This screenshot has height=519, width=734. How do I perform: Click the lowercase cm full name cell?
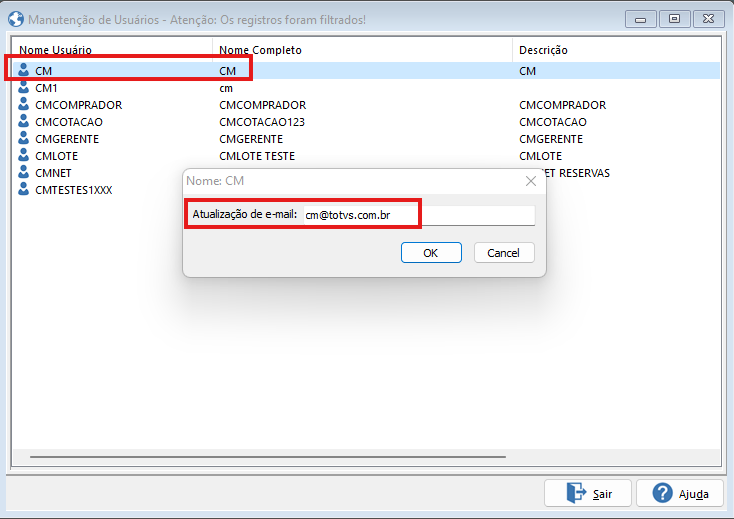click(226, 88)
